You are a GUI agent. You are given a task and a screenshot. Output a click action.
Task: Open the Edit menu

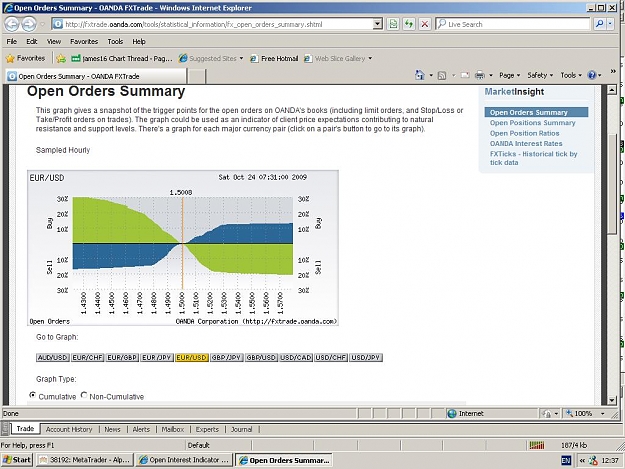click(x=31, y=41)
